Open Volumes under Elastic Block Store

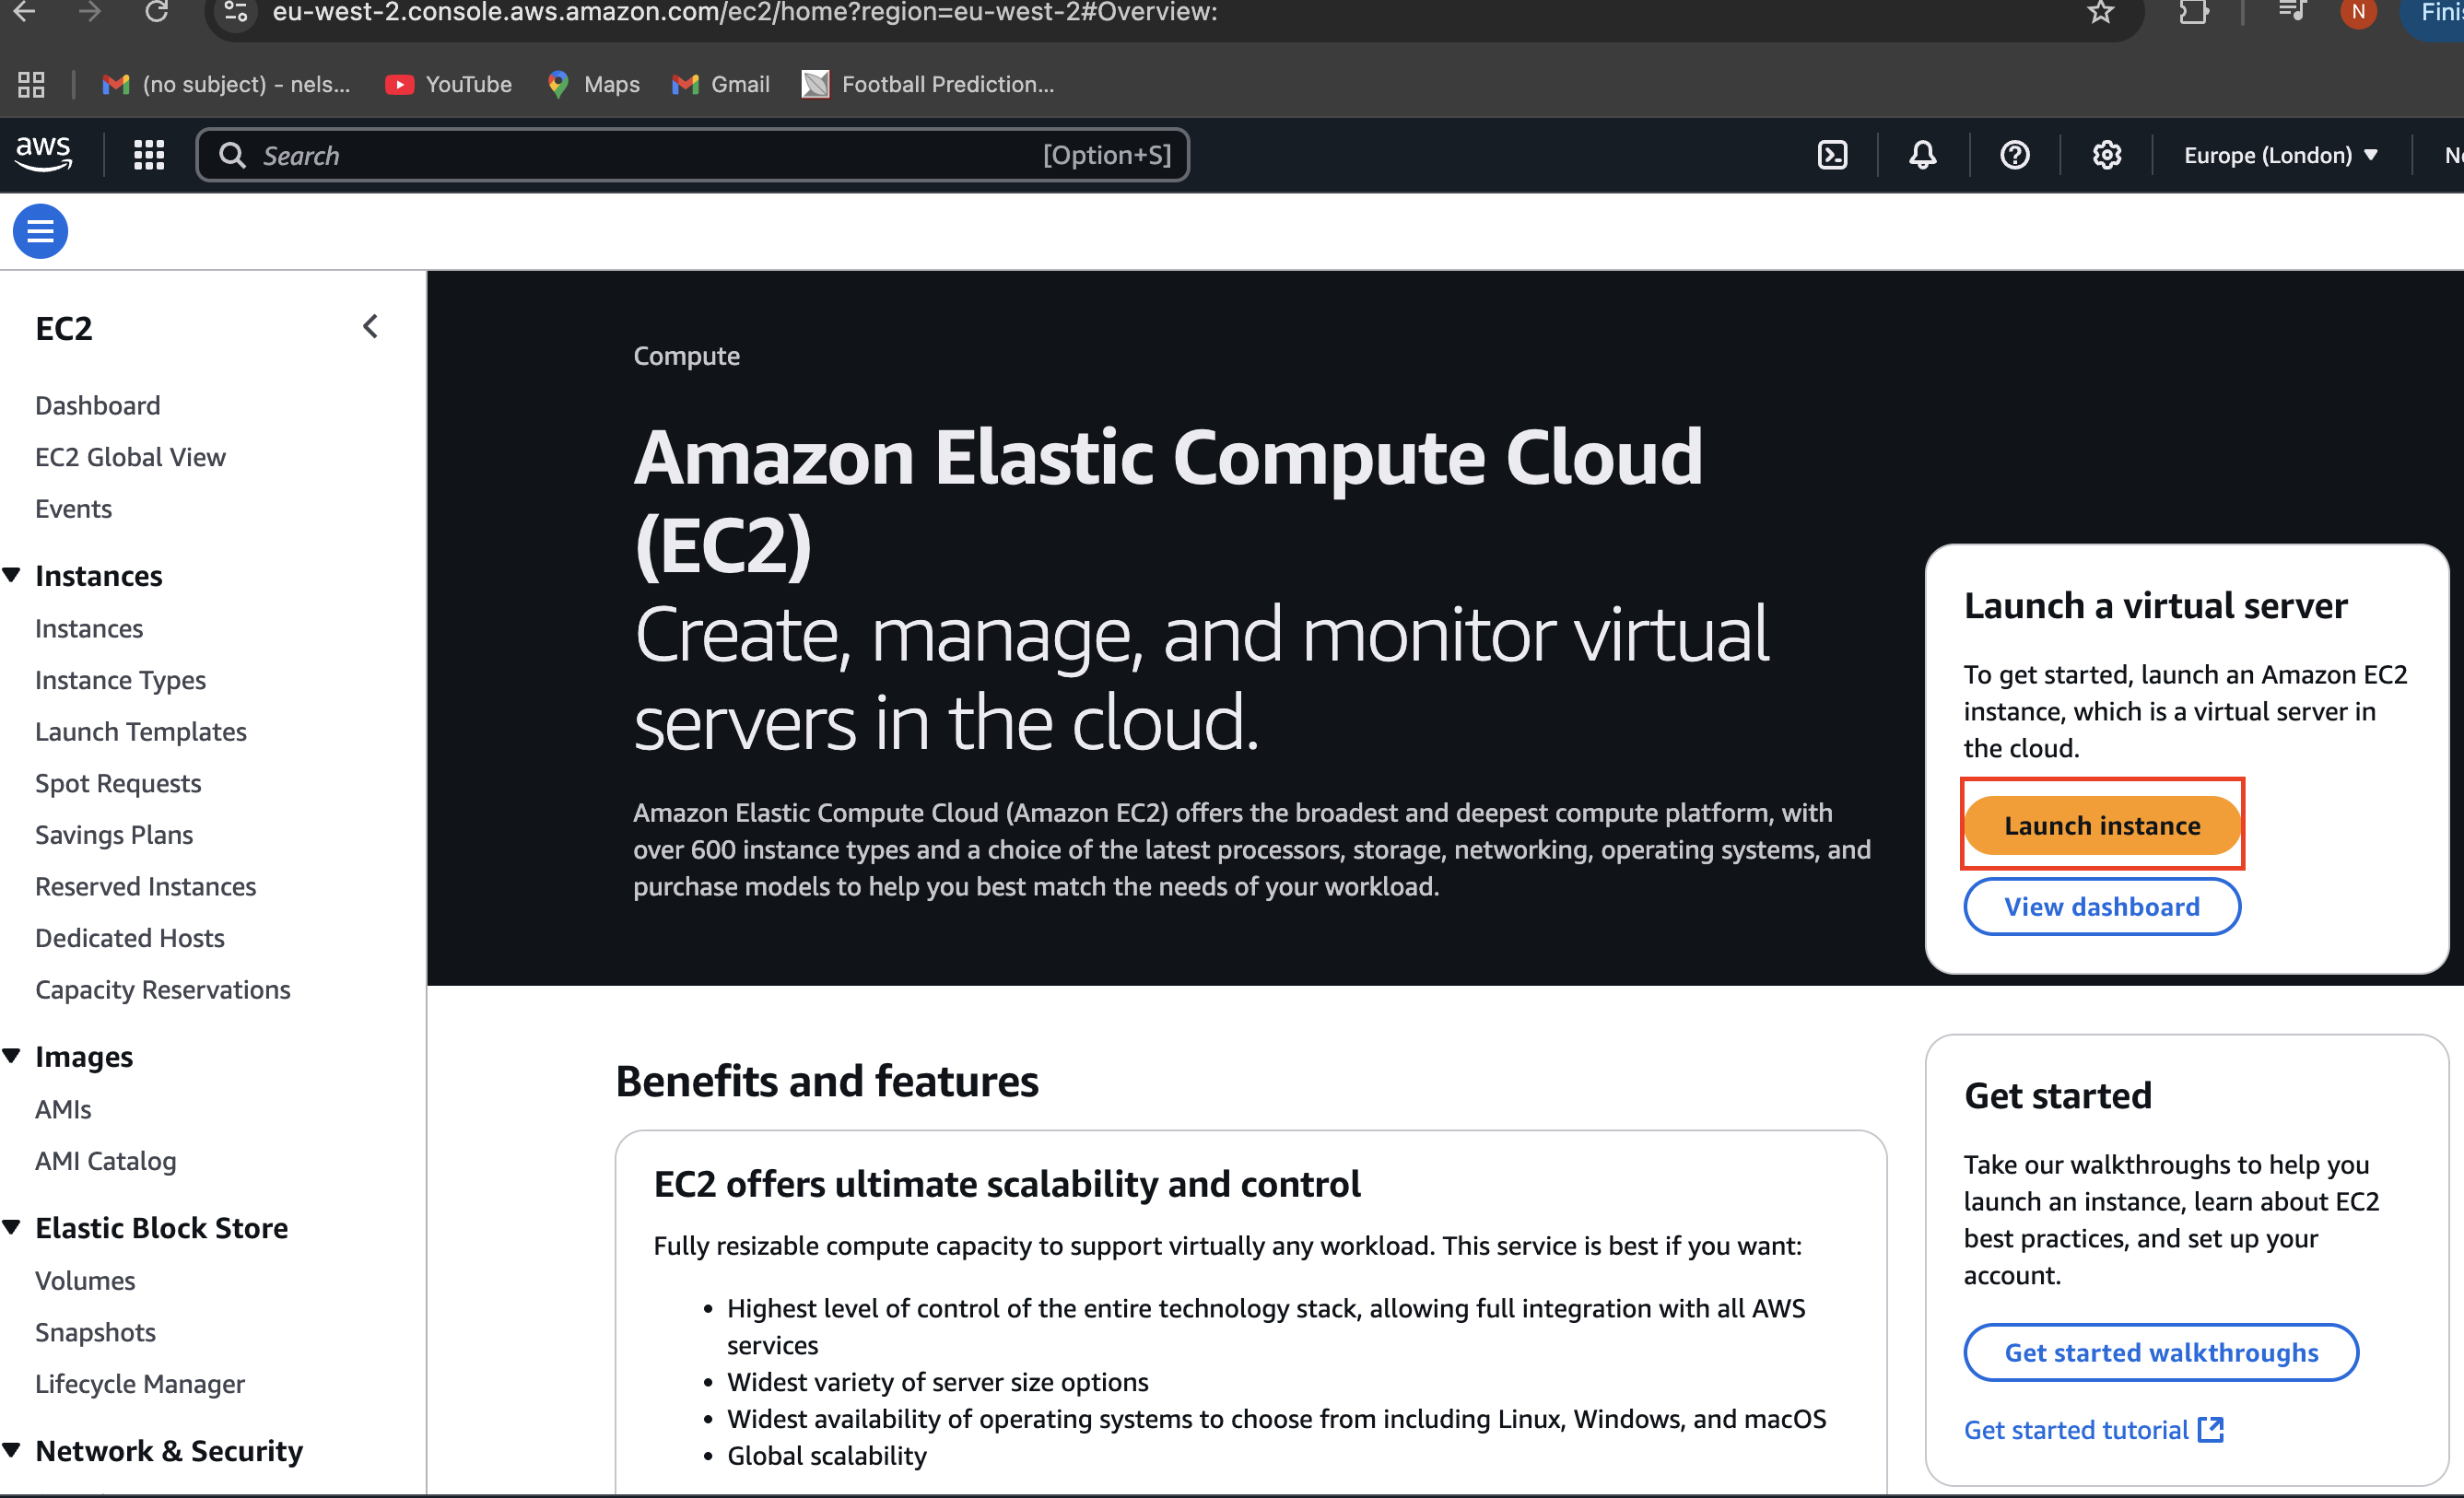(84, 1281)
